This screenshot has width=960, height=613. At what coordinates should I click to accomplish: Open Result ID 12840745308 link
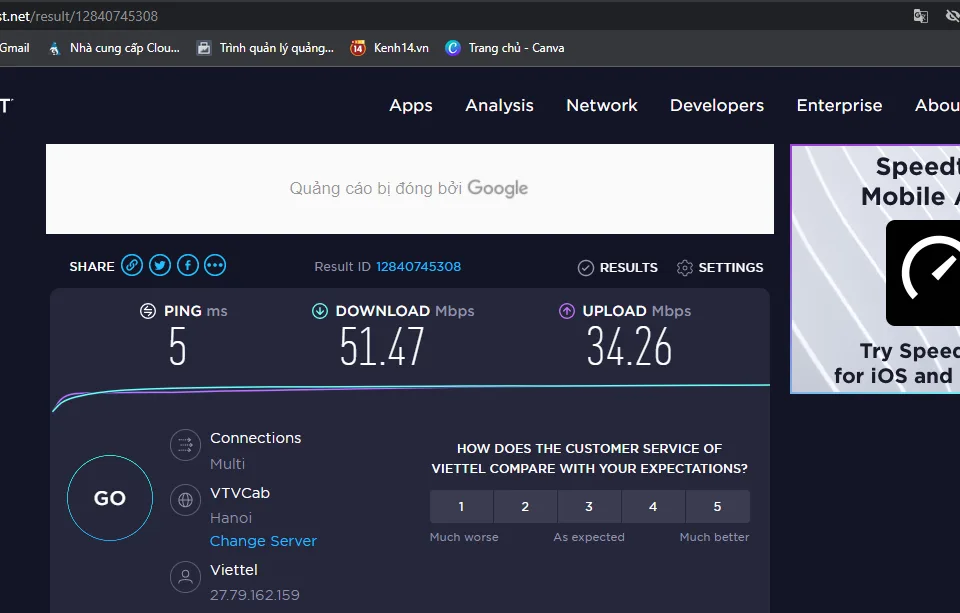tap(418, 266)
